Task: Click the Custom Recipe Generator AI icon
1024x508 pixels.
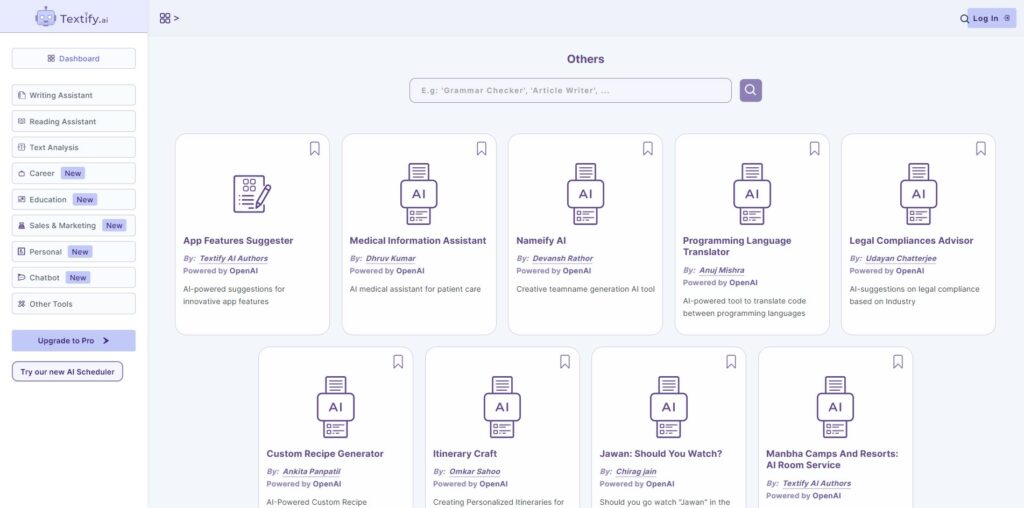Action: pos(336,407)
